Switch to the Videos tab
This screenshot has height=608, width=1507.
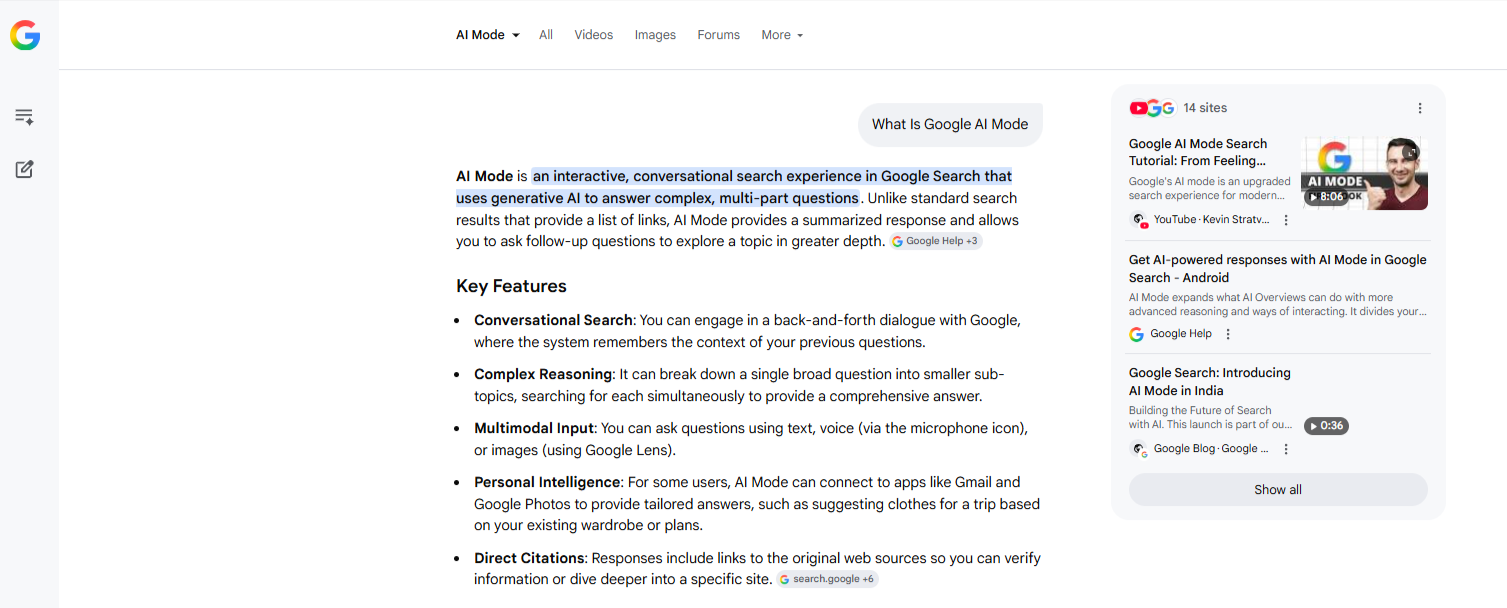click(x=594, y=35)
